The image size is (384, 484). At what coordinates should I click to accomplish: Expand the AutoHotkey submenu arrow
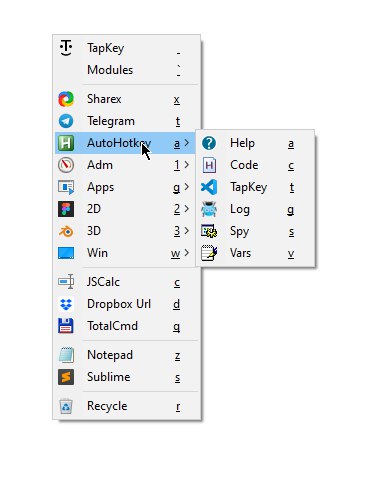pyautogui.click(x=187, y=143)
